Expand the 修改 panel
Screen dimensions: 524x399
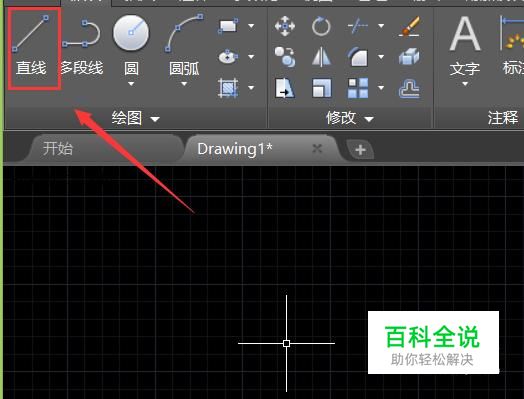click(350, 118)
